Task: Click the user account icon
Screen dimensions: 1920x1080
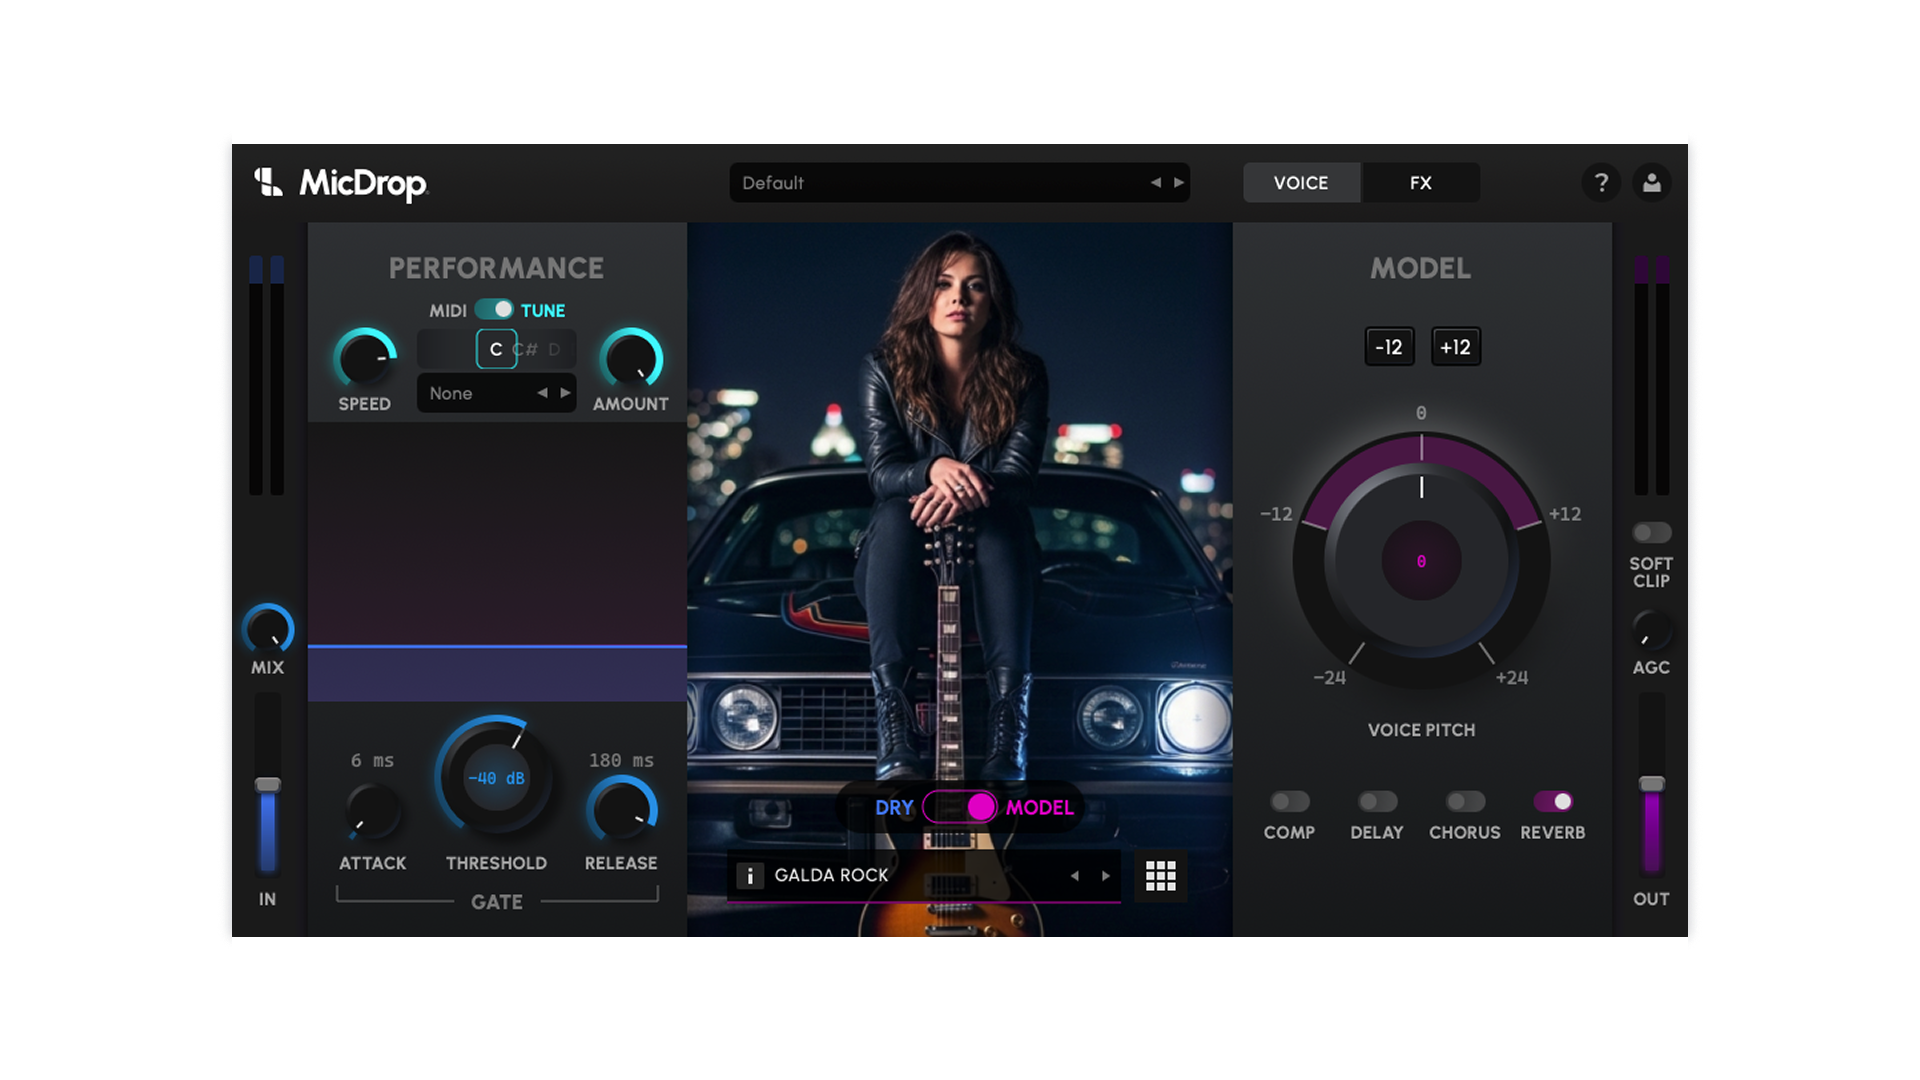Action: 1652,182
